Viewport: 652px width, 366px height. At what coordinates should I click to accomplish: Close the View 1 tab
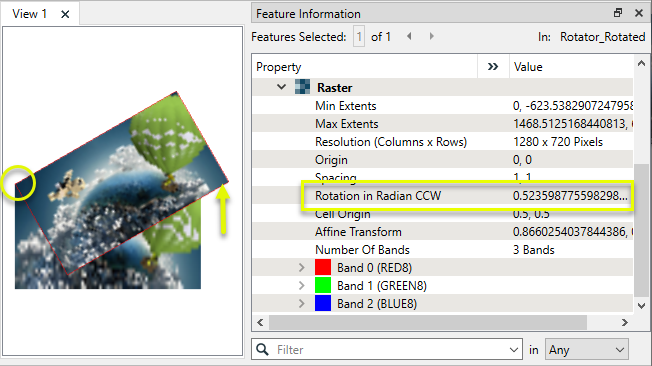65,14
